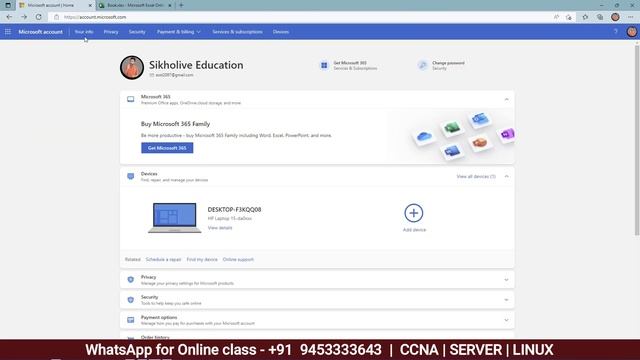The width and height of the screenshot is (640, 360).
Task: Open Services & subscriptions menu item
Action: pyautogui.click(x=237, y=31)
